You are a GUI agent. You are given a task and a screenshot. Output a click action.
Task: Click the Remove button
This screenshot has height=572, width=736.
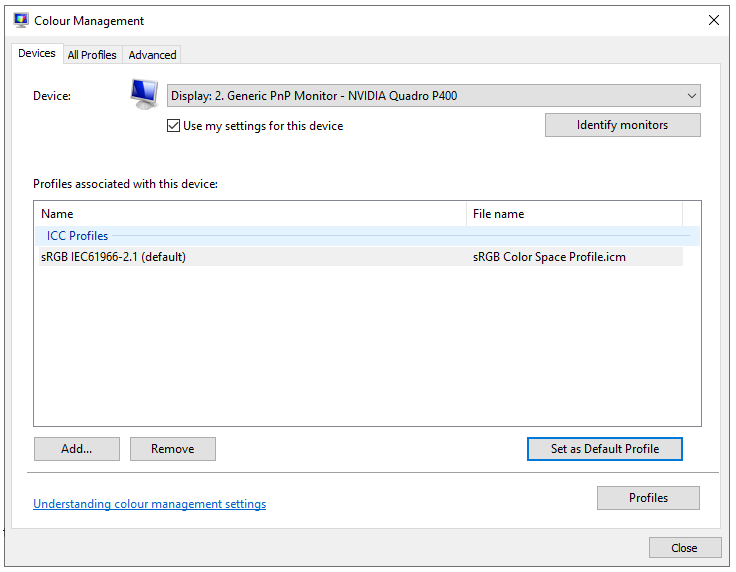(x=173, y=449)
